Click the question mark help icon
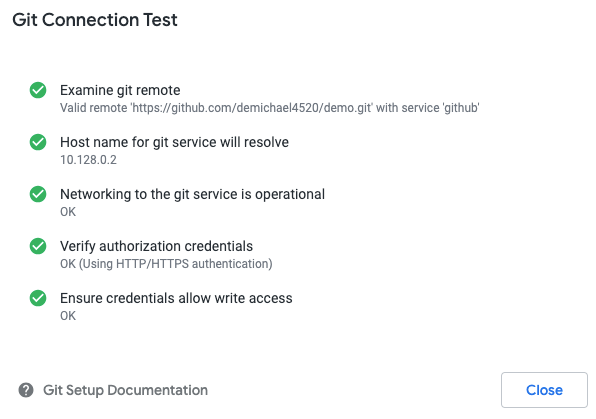 click(26, 390)
